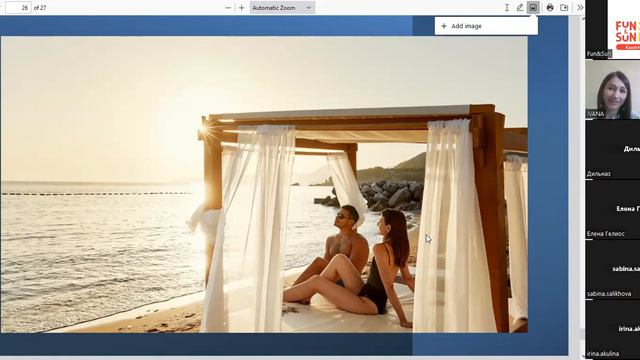Open the tools menu double-chevron
The height and width of the screenshot is (360, 640).
pyautogui.click(x=580, y=8)
